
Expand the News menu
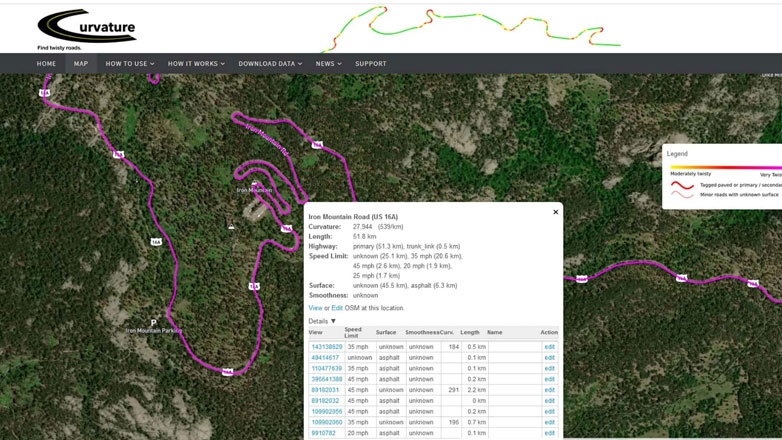[328, 64]
